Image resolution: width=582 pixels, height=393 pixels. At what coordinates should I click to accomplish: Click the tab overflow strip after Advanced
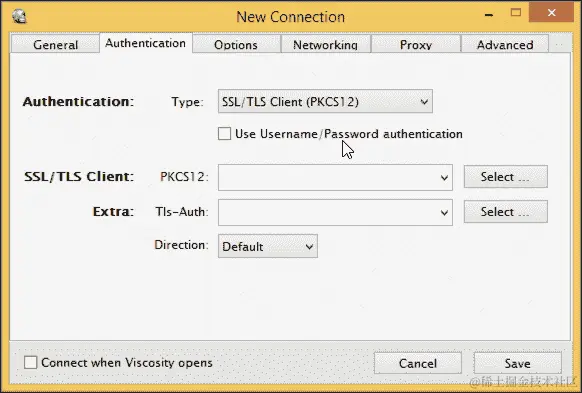(x=560, y=44)
